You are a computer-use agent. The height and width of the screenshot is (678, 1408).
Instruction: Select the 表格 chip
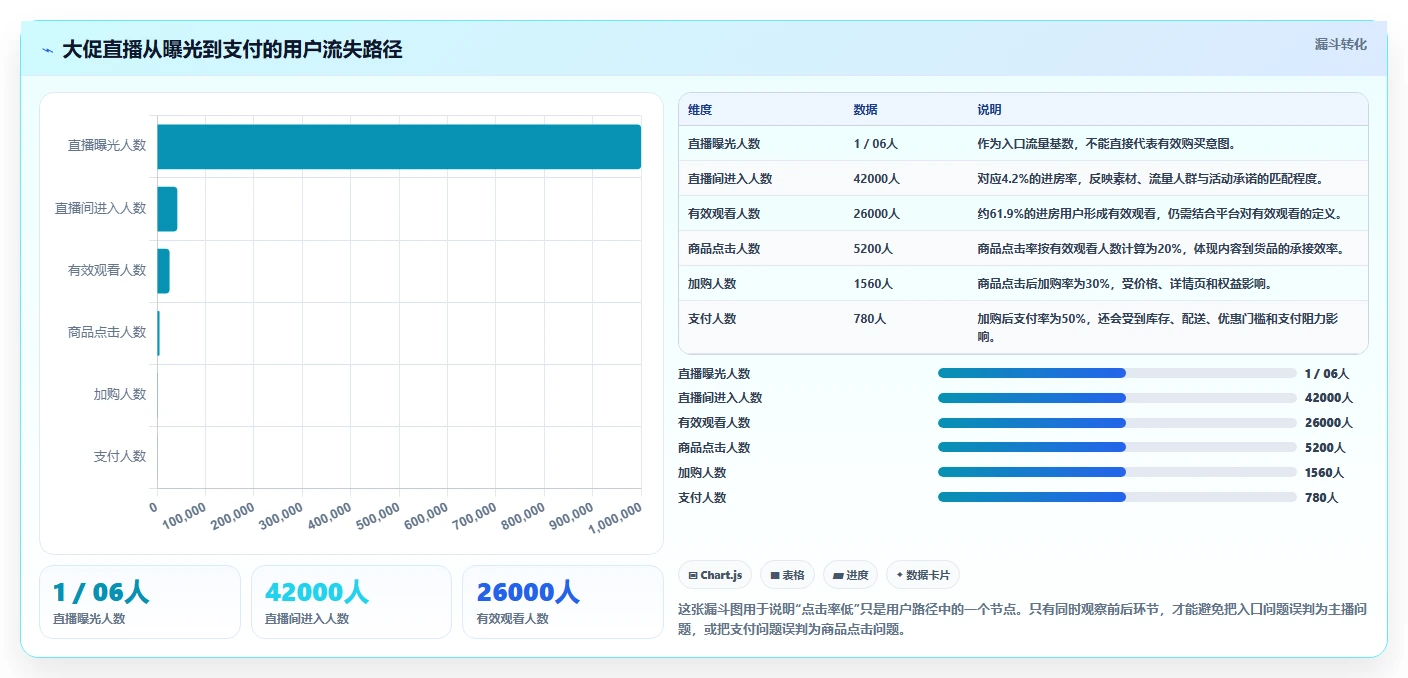pos(787,575)
